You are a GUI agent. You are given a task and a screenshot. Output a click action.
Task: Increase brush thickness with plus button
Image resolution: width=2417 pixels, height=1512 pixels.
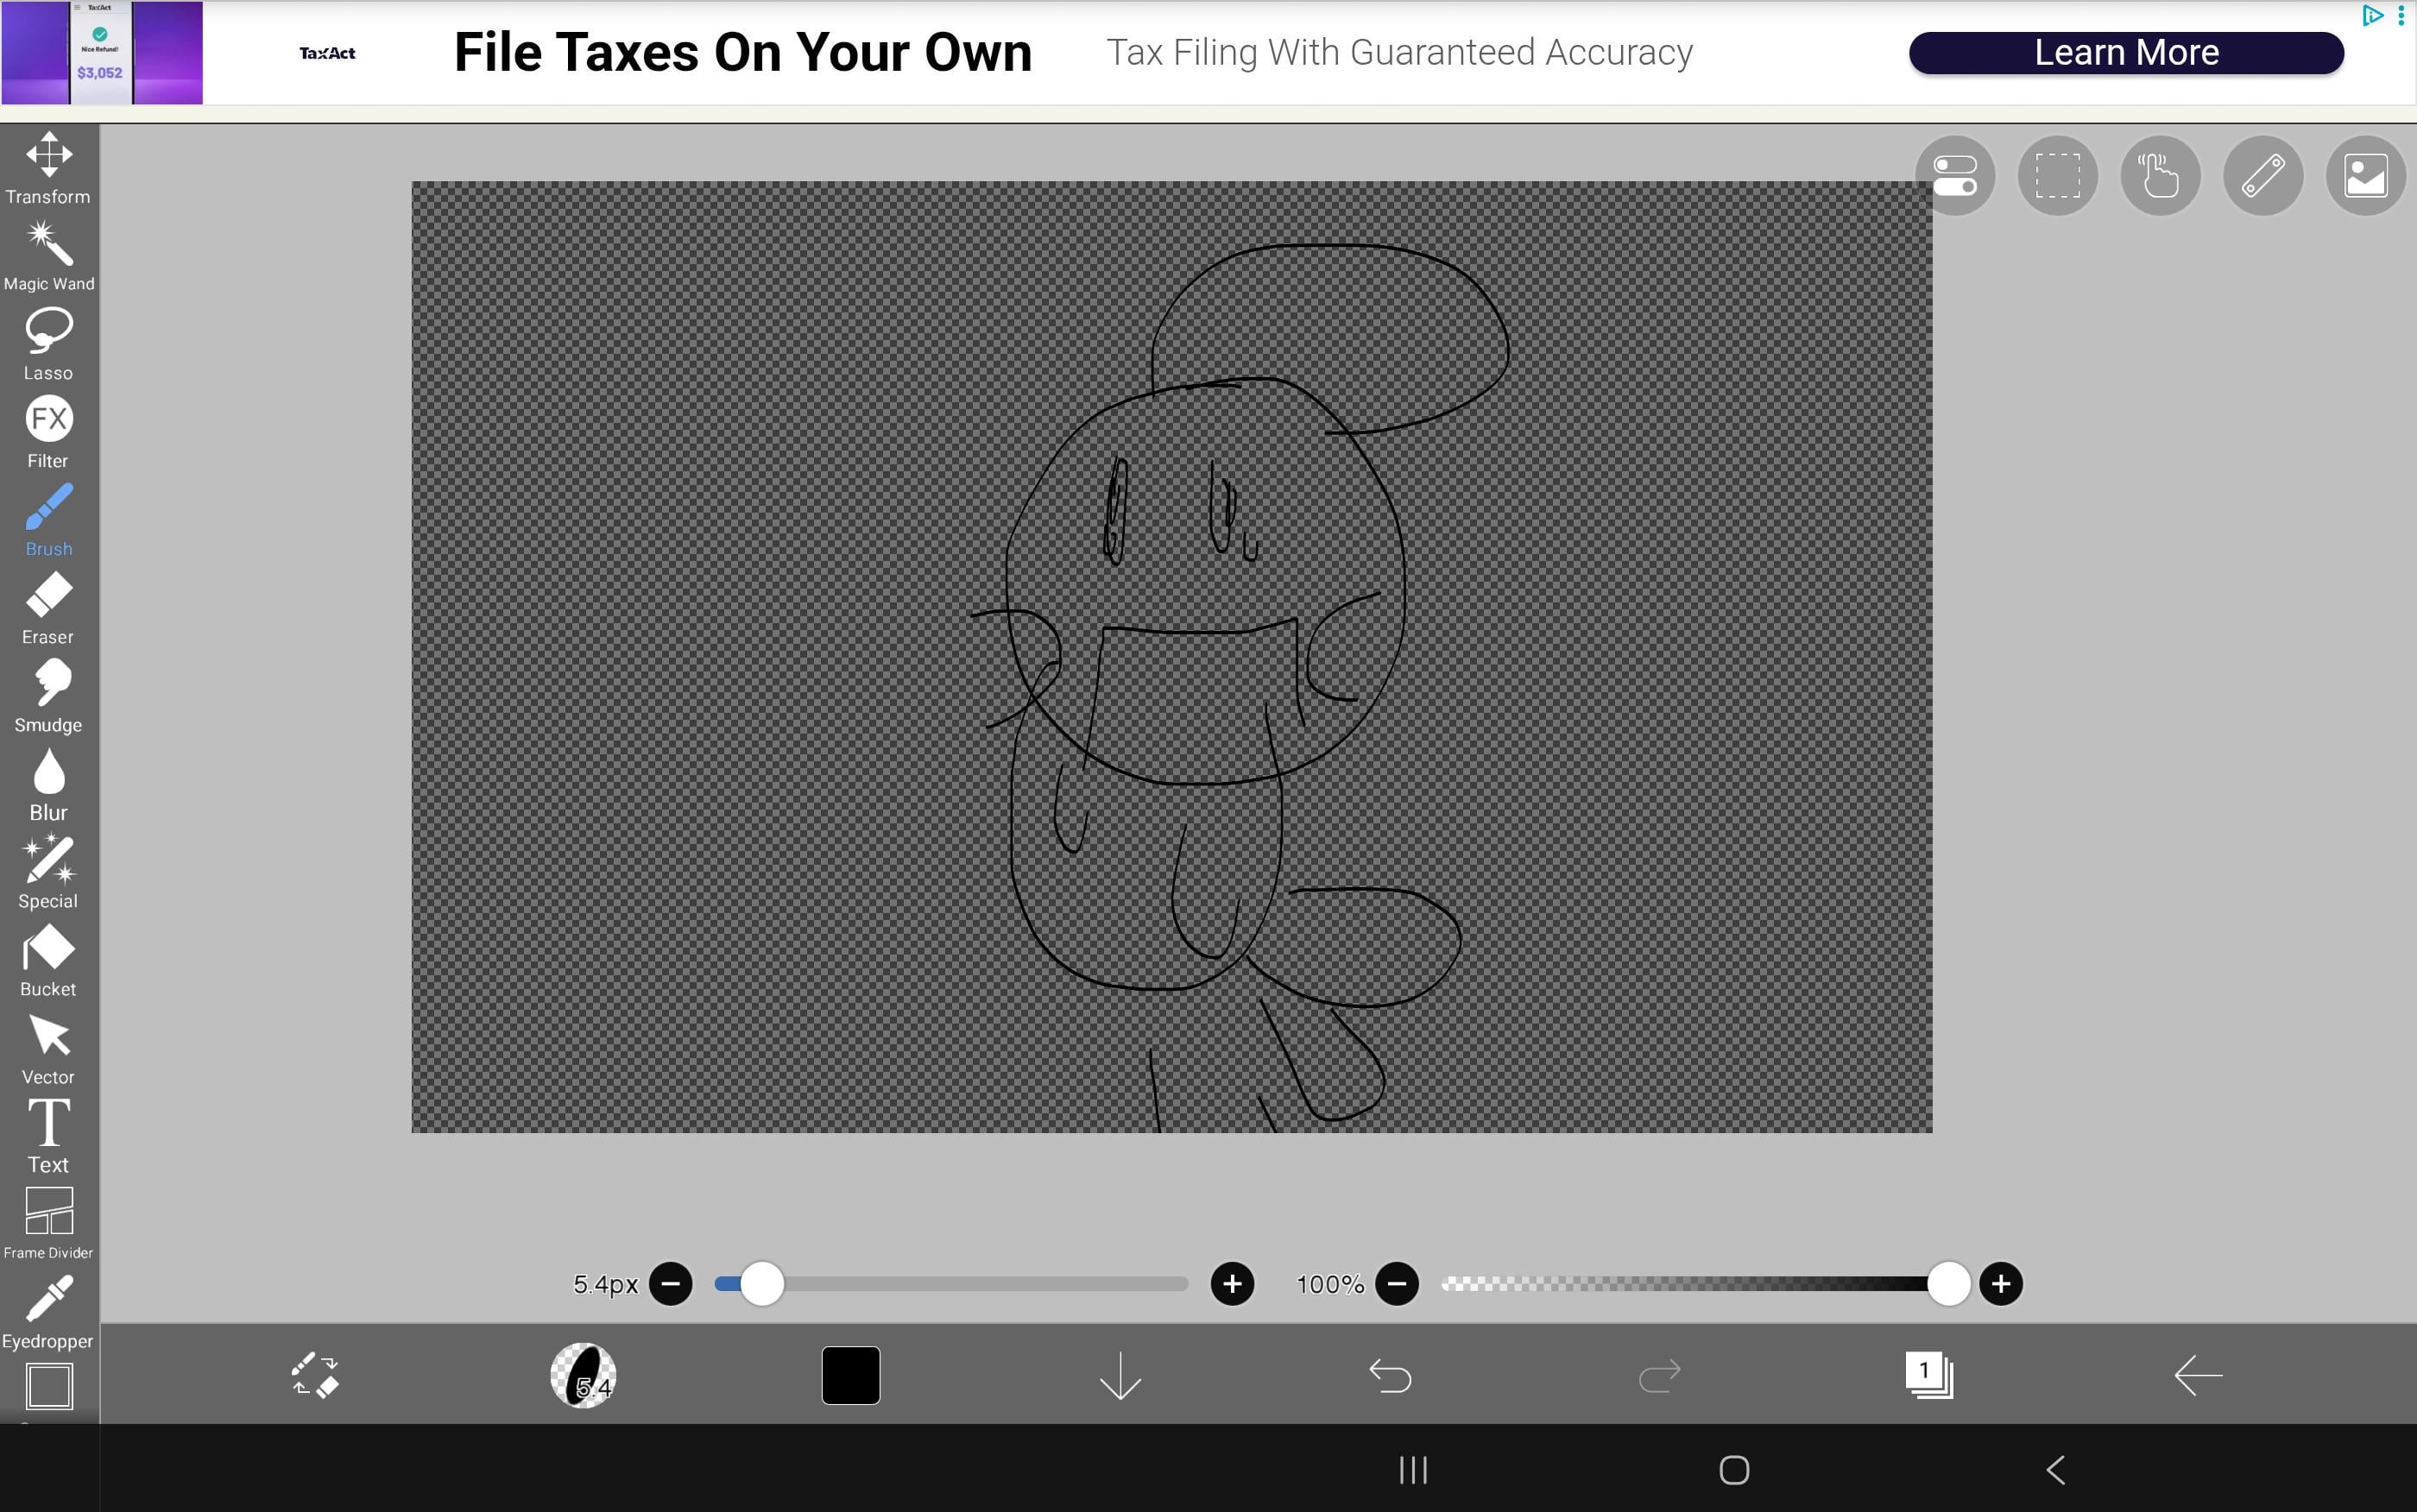coord(1231,1283)
